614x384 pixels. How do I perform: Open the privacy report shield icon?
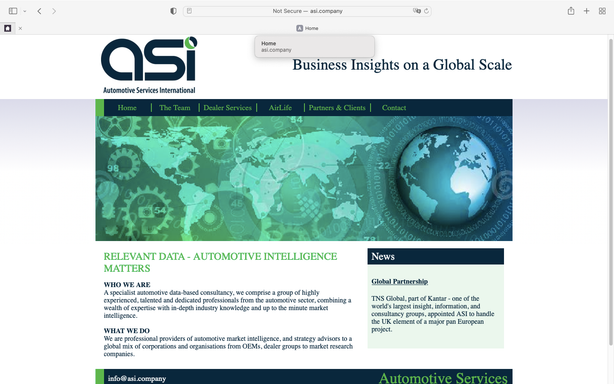[x=173, y=11]
